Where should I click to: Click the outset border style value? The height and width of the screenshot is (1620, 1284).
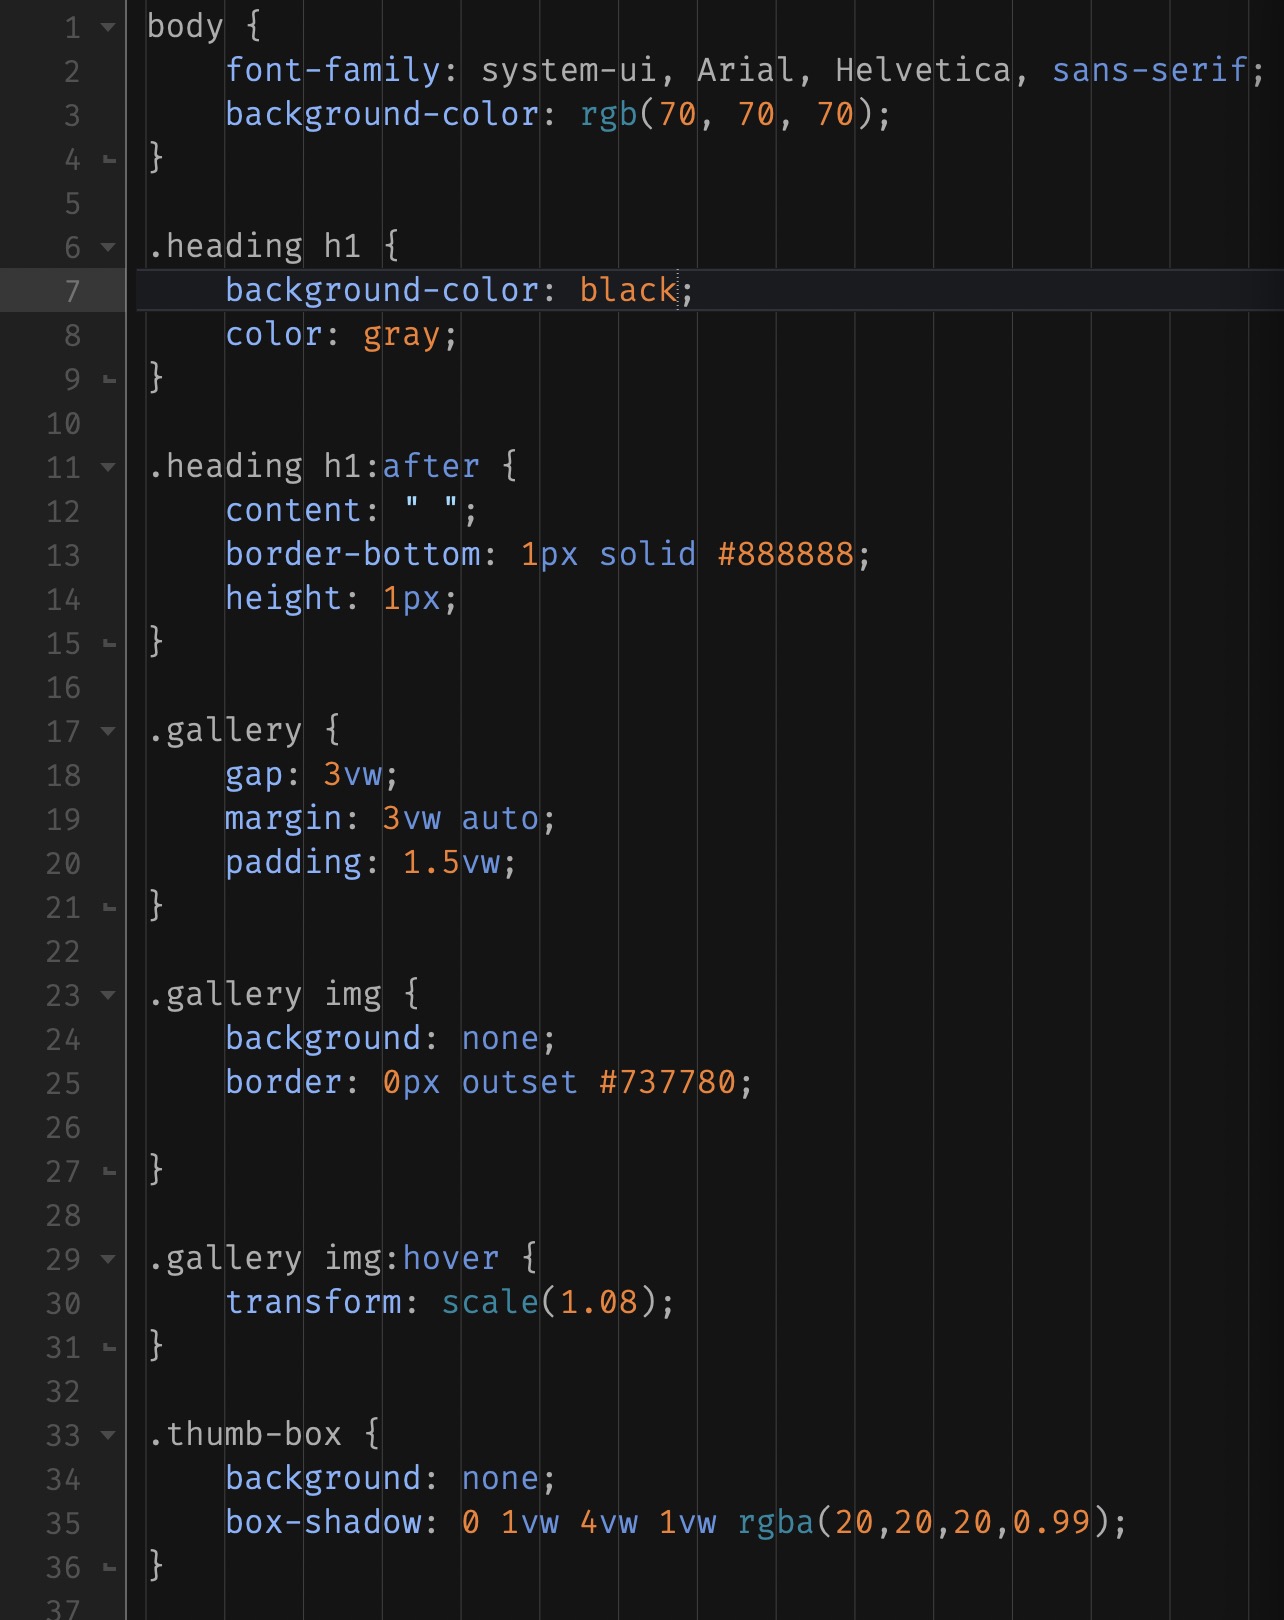pyautogui.click(x=520, y=1082)
